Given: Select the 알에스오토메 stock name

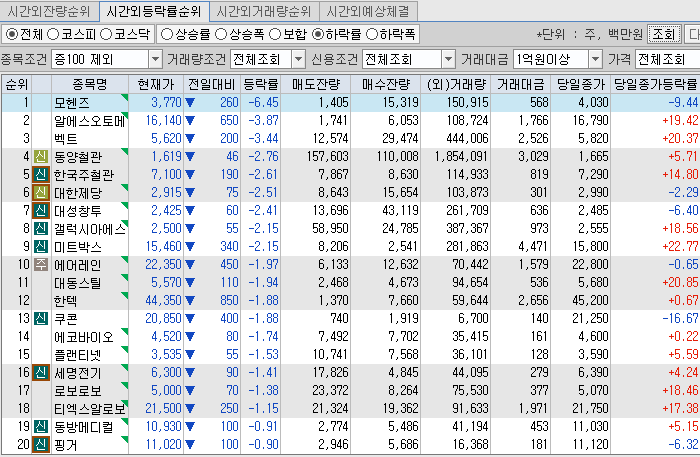Looking at the screenshot, I should click(90, 121).
